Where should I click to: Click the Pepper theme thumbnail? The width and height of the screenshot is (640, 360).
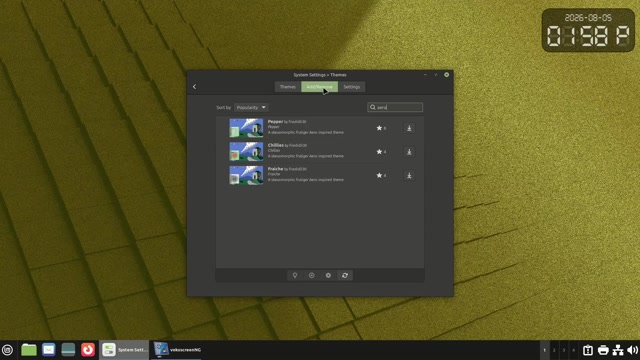pyautogui.click(x=246, y=128)
